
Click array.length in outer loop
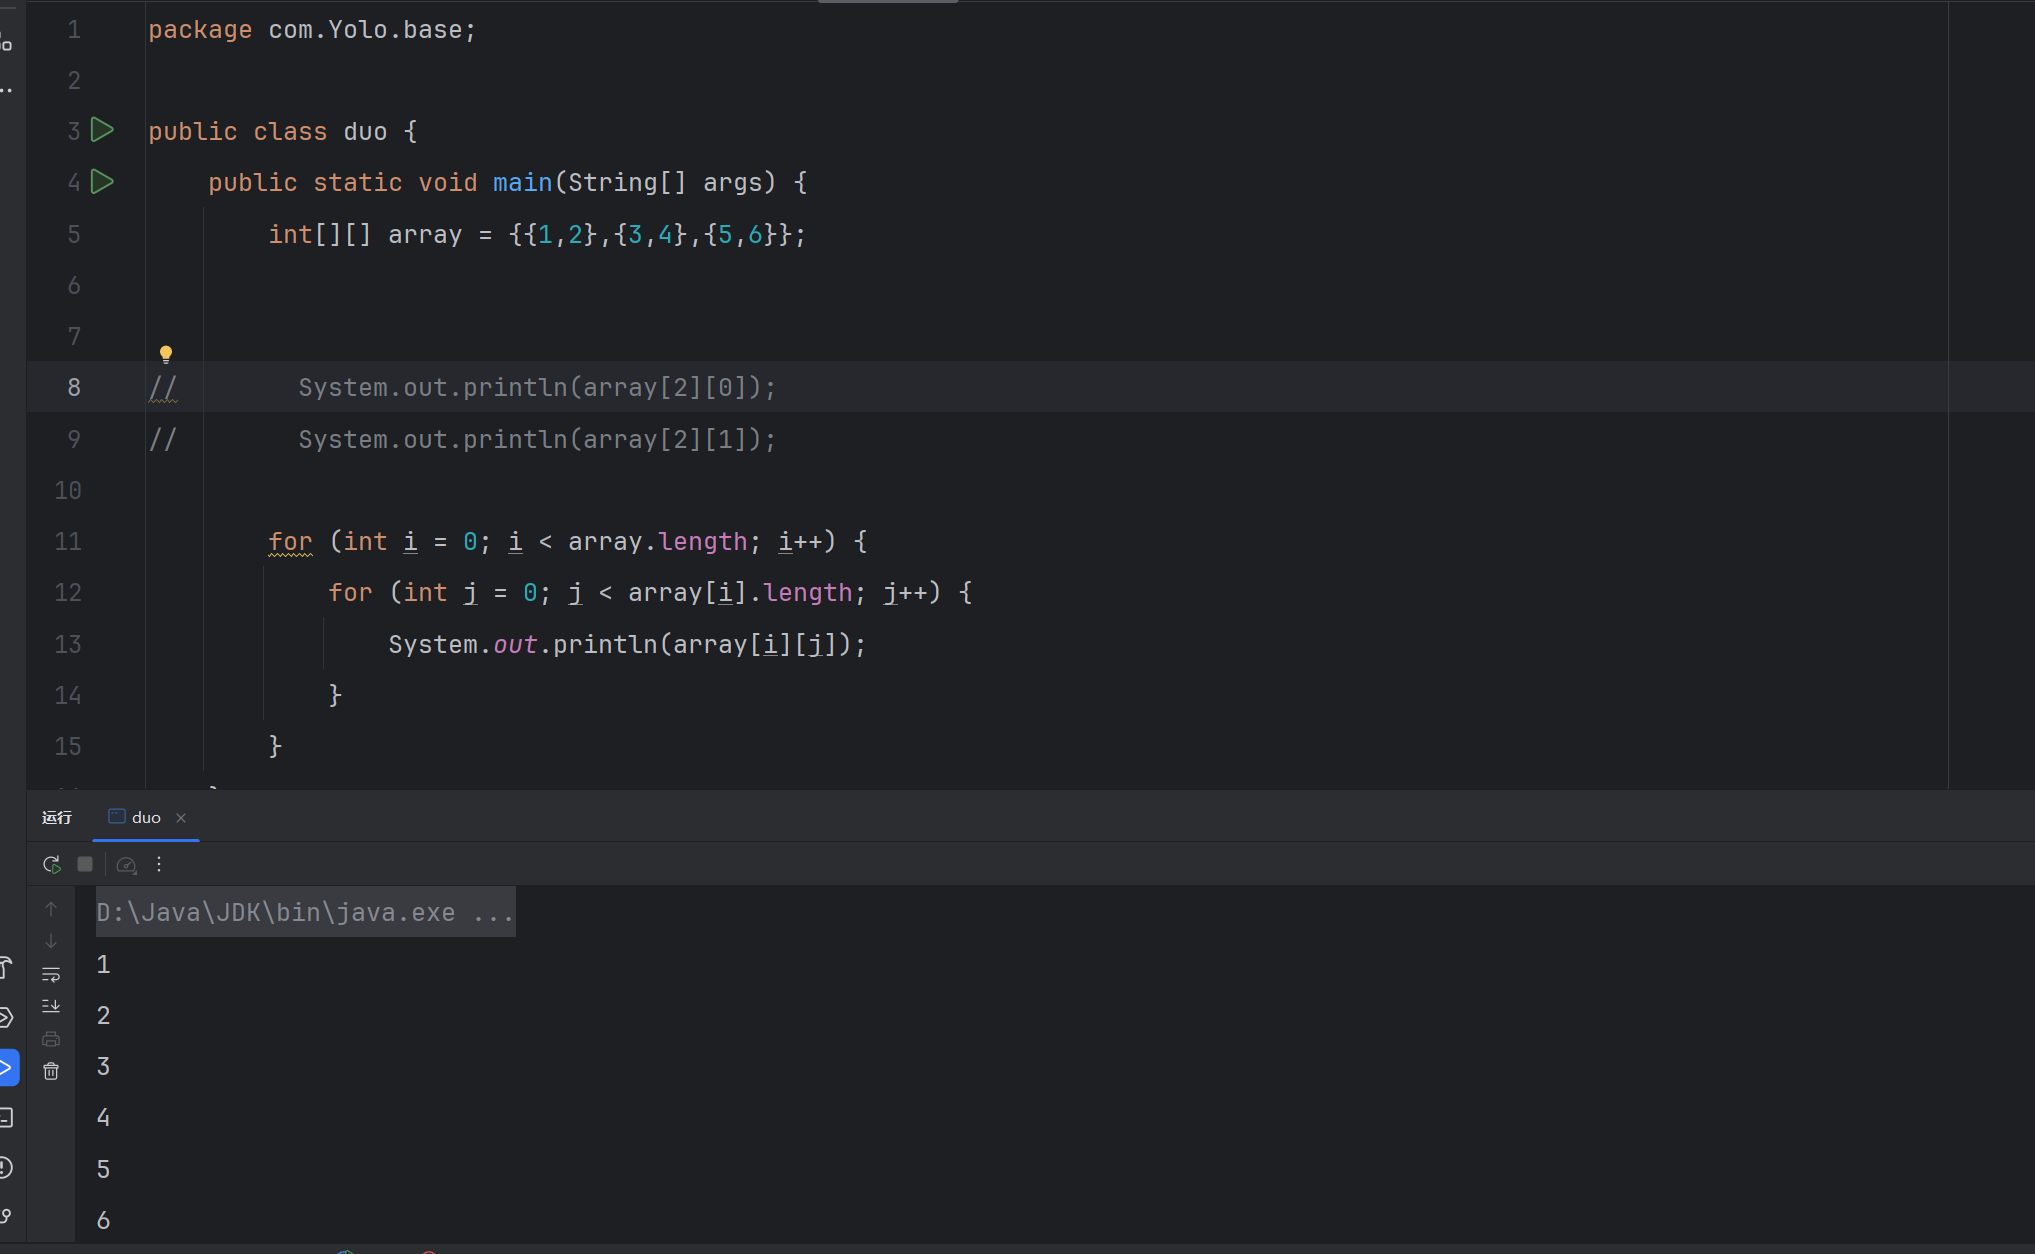pos(657,541)
